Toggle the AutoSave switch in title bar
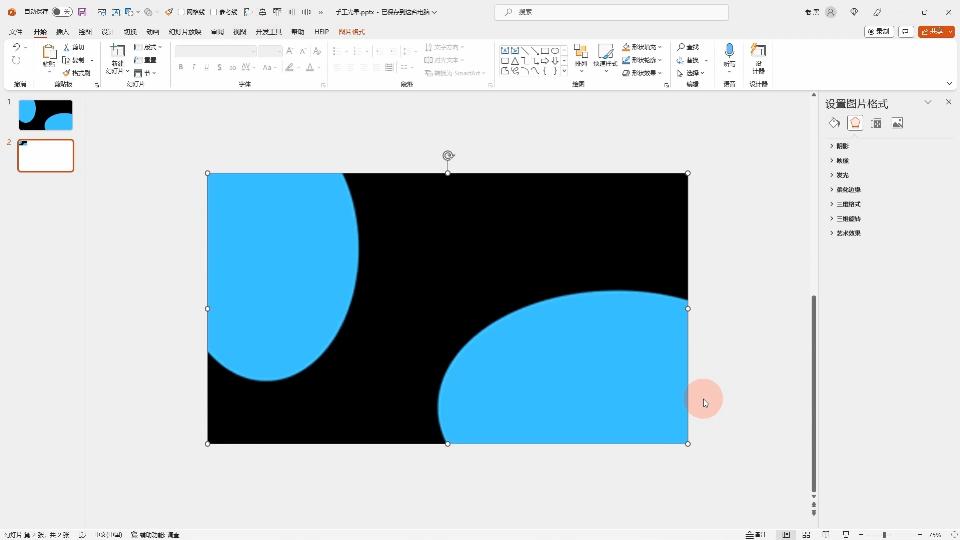Viewport: 960px width, 540px height. (60, 12)
